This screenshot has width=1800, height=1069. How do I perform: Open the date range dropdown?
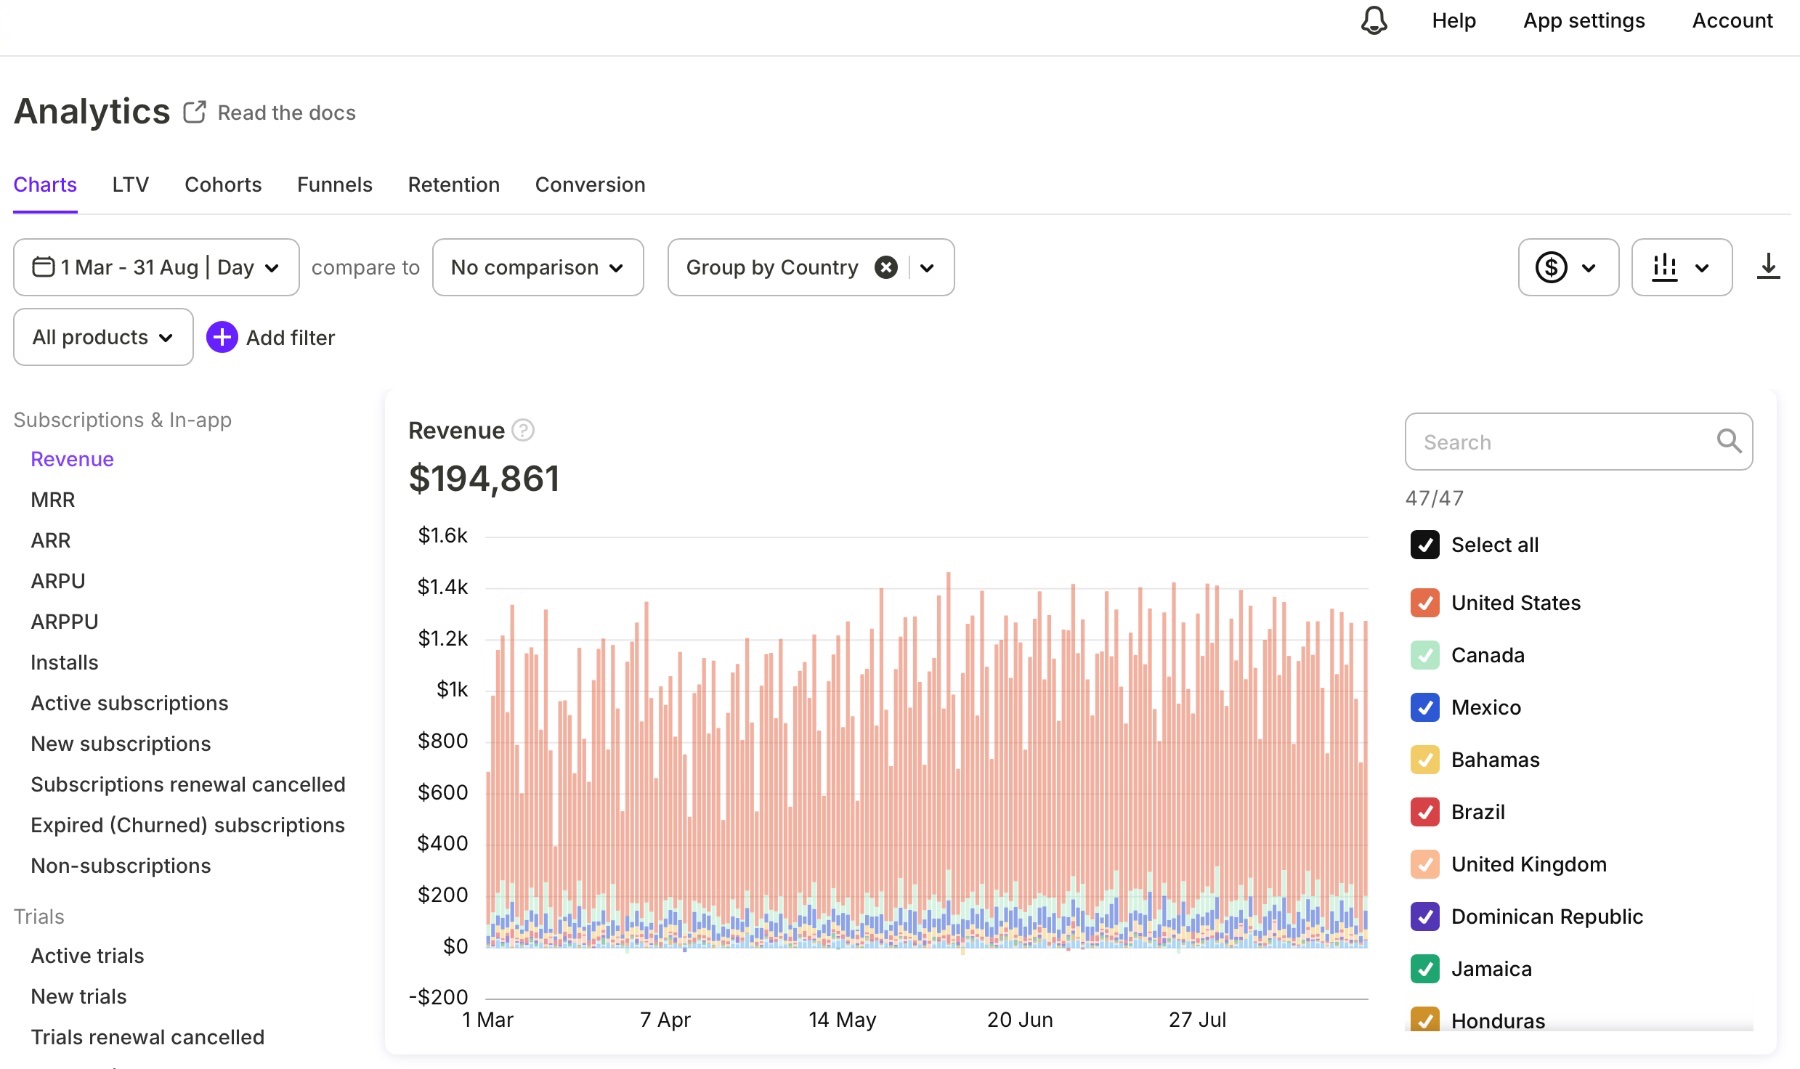click(156, 267)
